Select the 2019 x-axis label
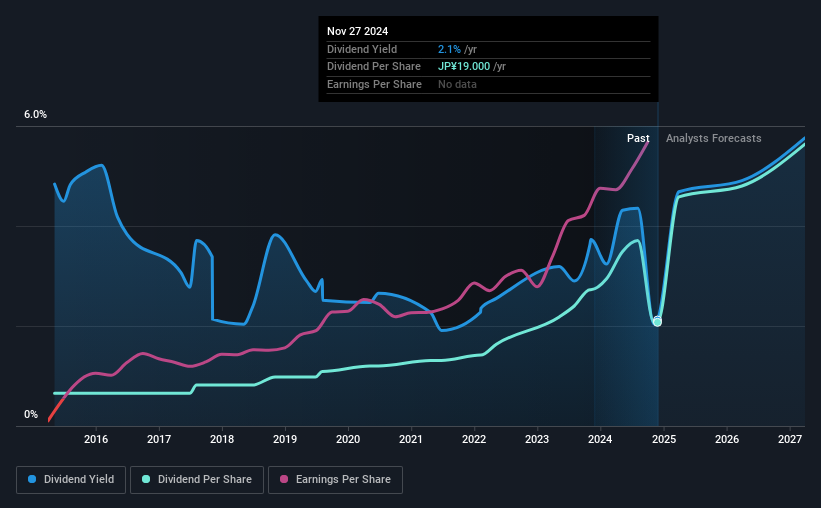Image resolution: width=821 pixels, height=508 pixels. [x=285, y=439]
